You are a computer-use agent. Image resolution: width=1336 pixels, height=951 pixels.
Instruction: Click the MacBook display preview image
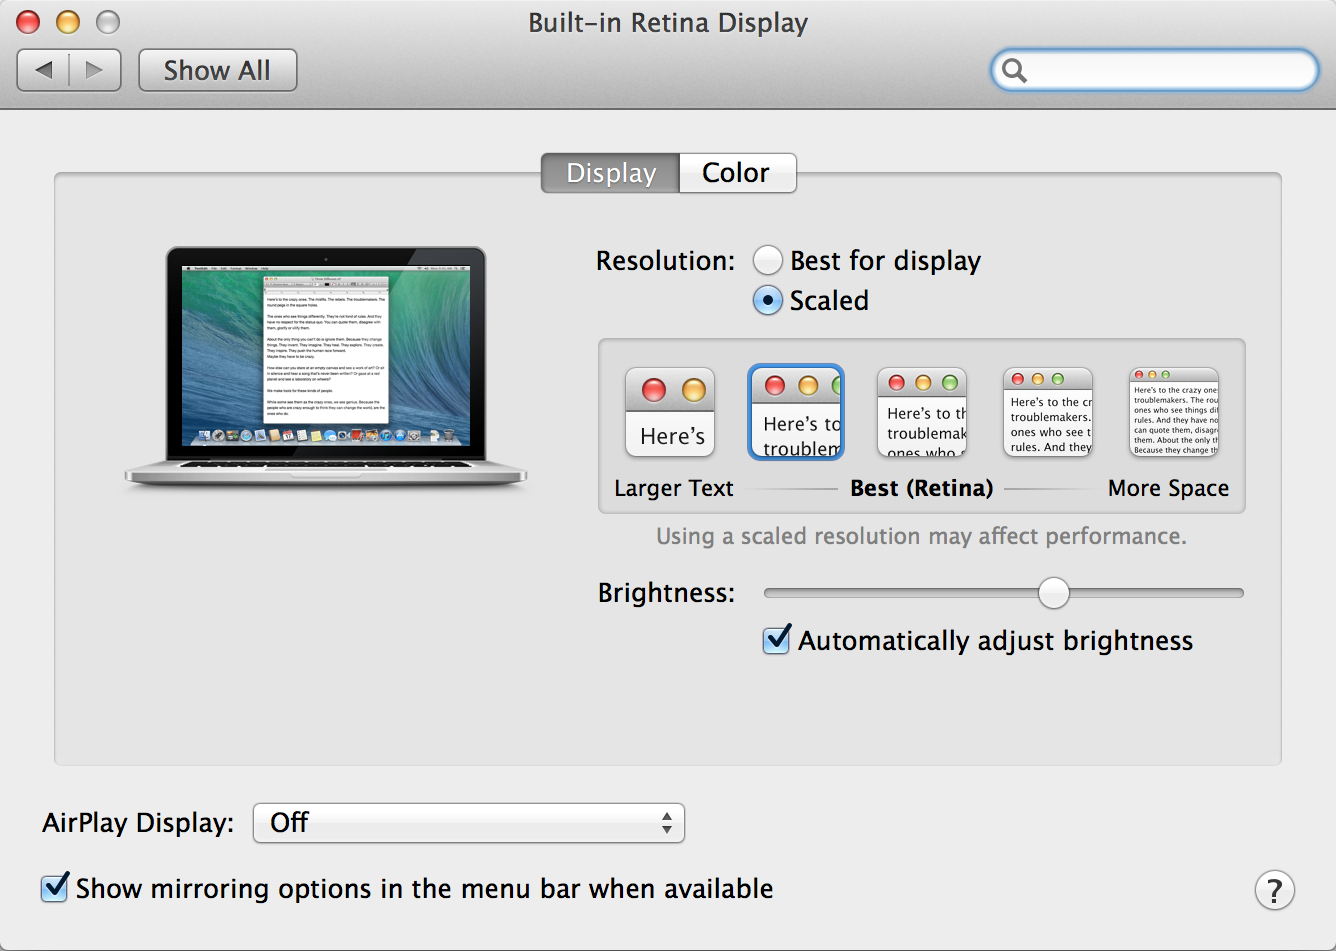pos(326,365)
